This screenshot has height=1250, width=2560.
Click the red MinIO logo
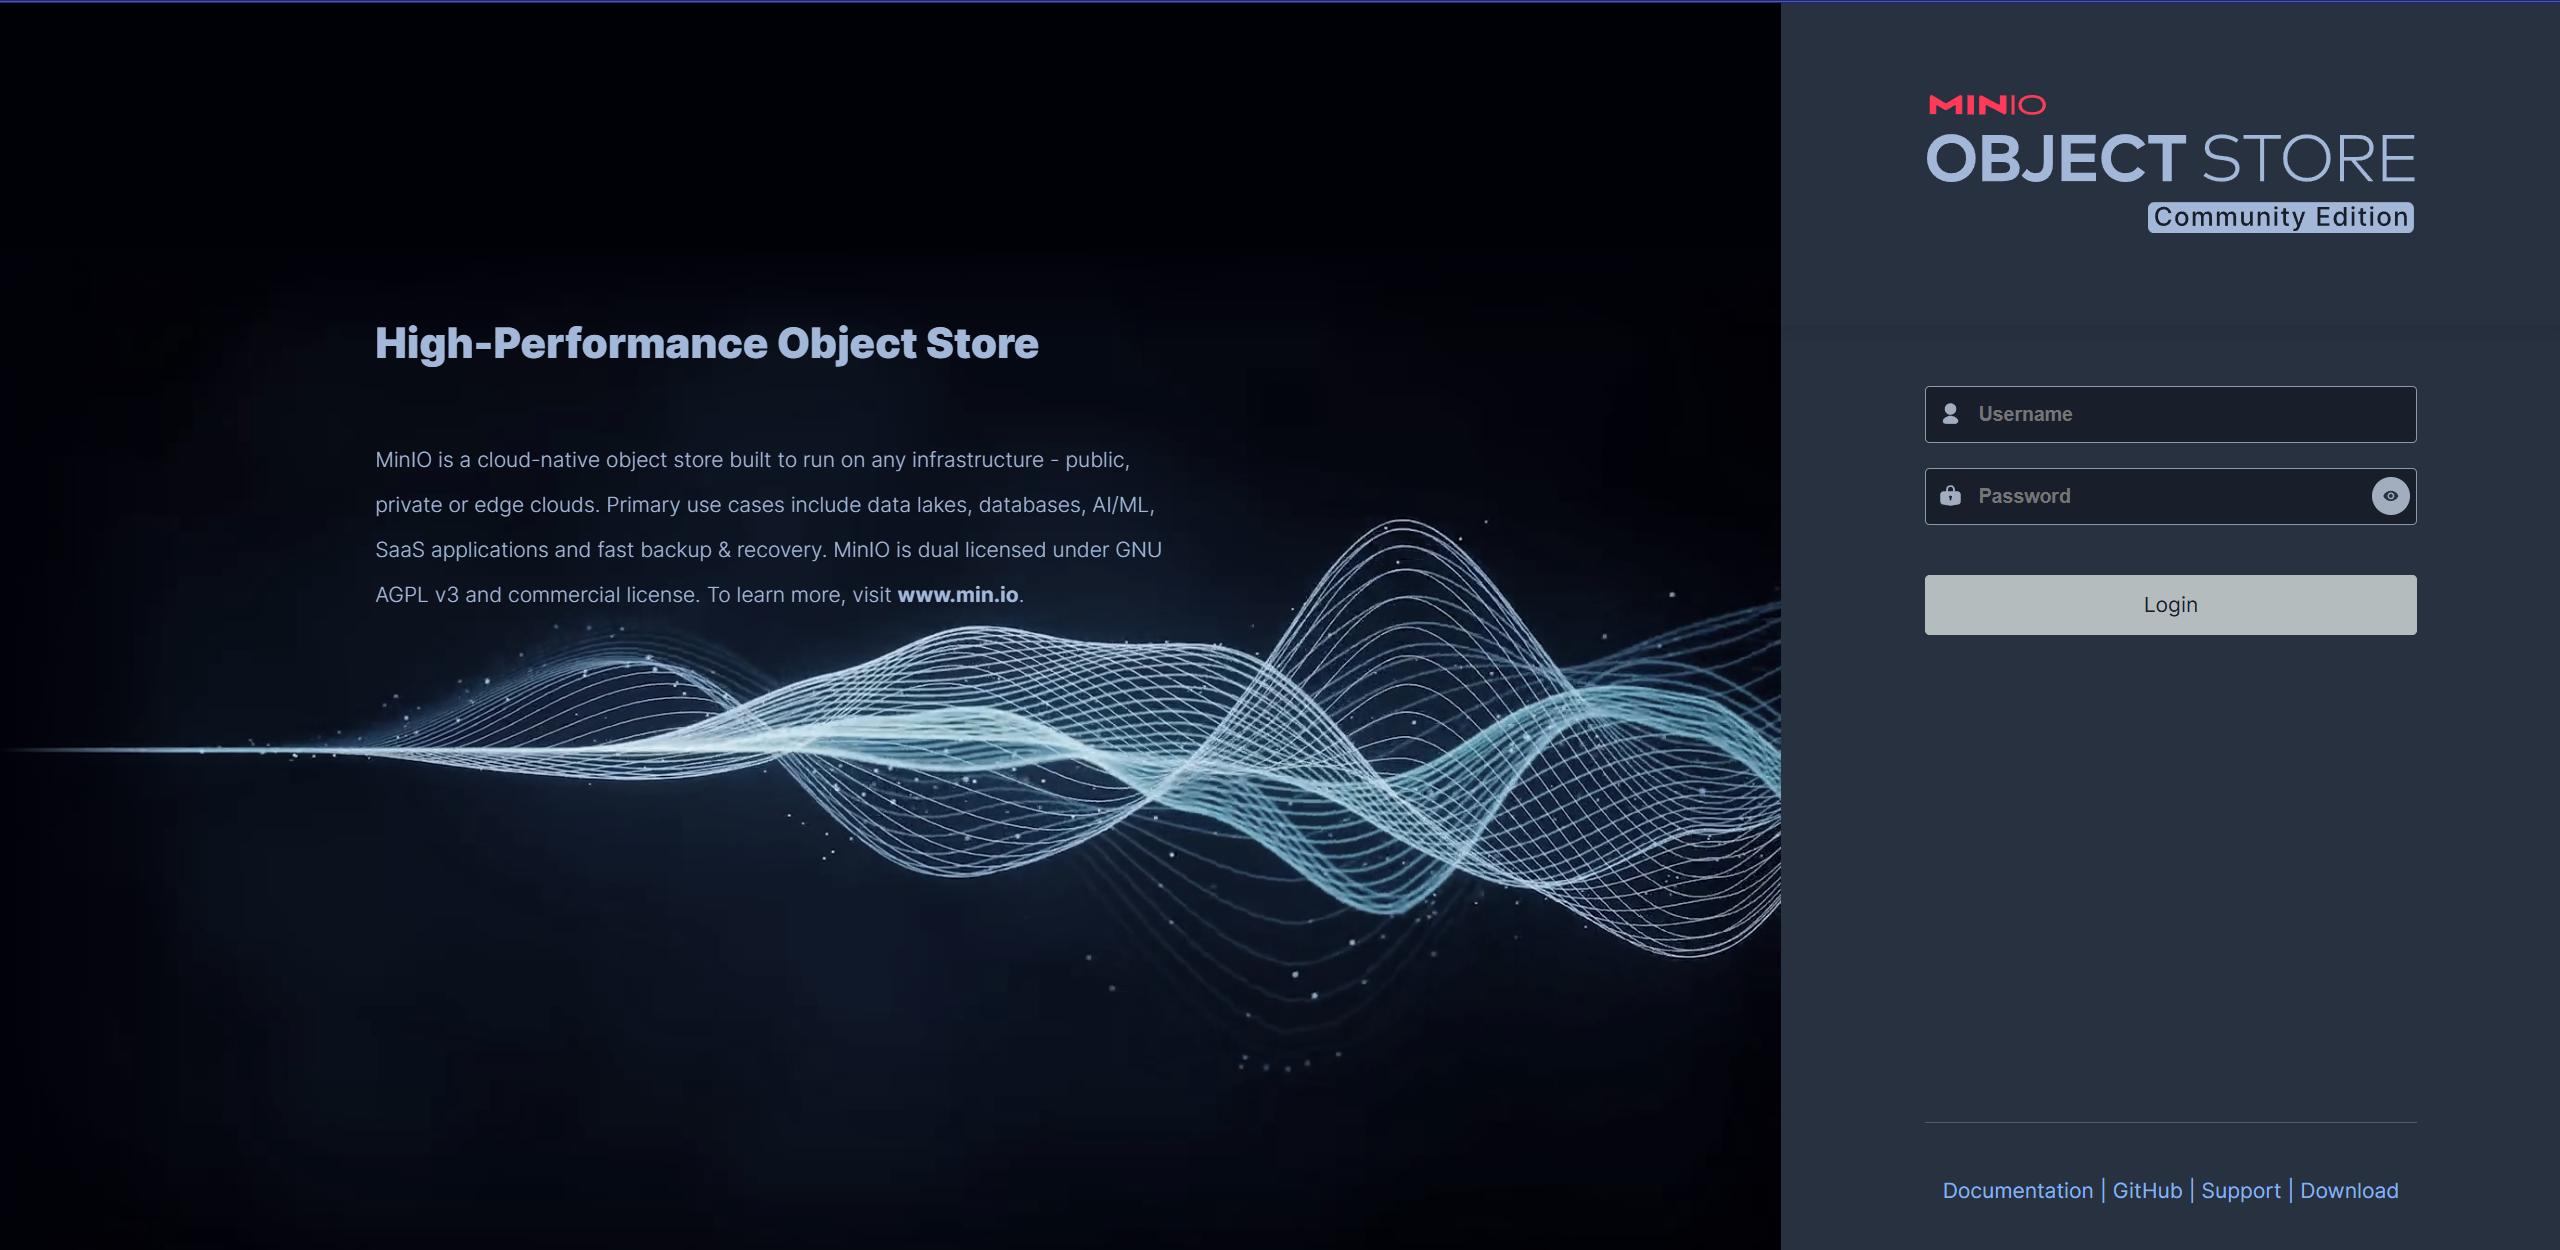tap(1986, 105)
